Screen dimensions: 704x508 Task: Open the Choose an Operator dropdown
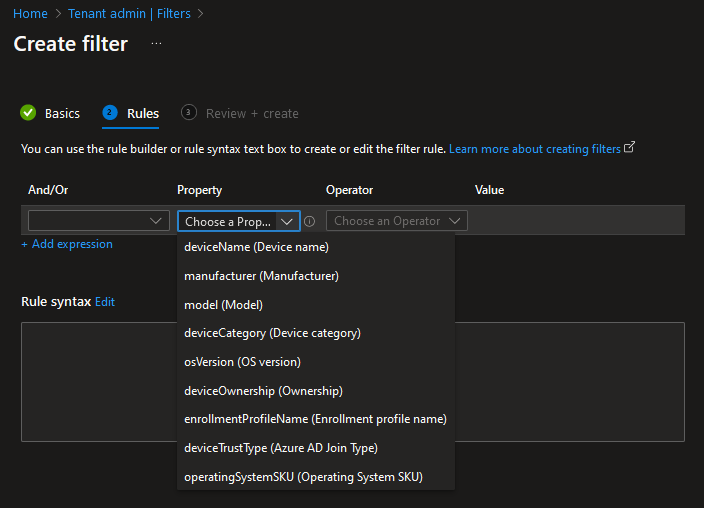(396, 221)
